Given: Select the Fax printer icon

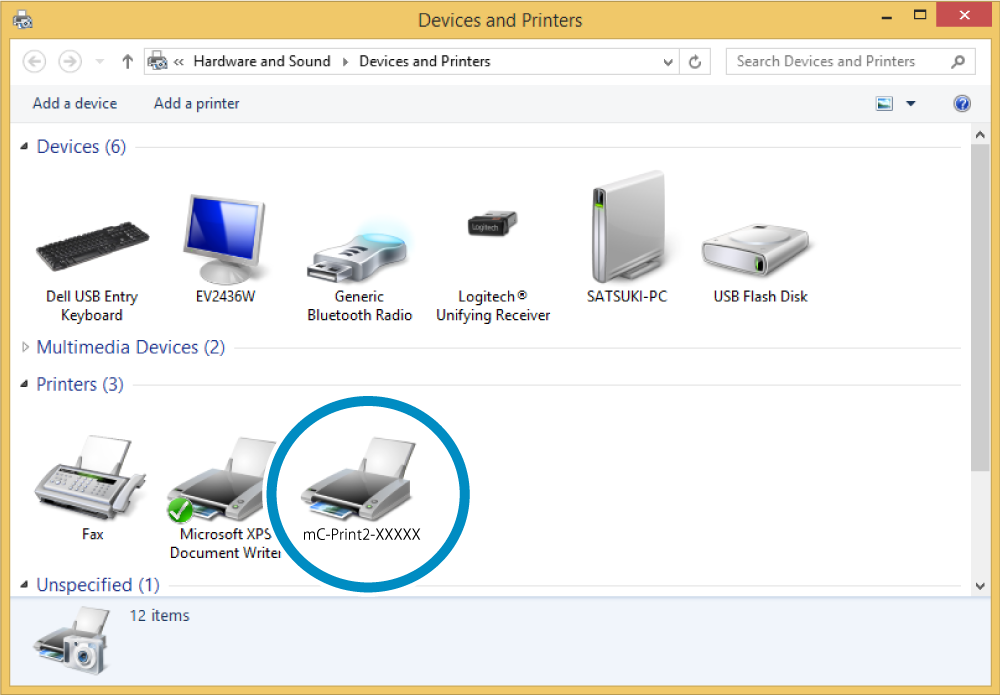Looking at the screenshot, I should point(92,480).
